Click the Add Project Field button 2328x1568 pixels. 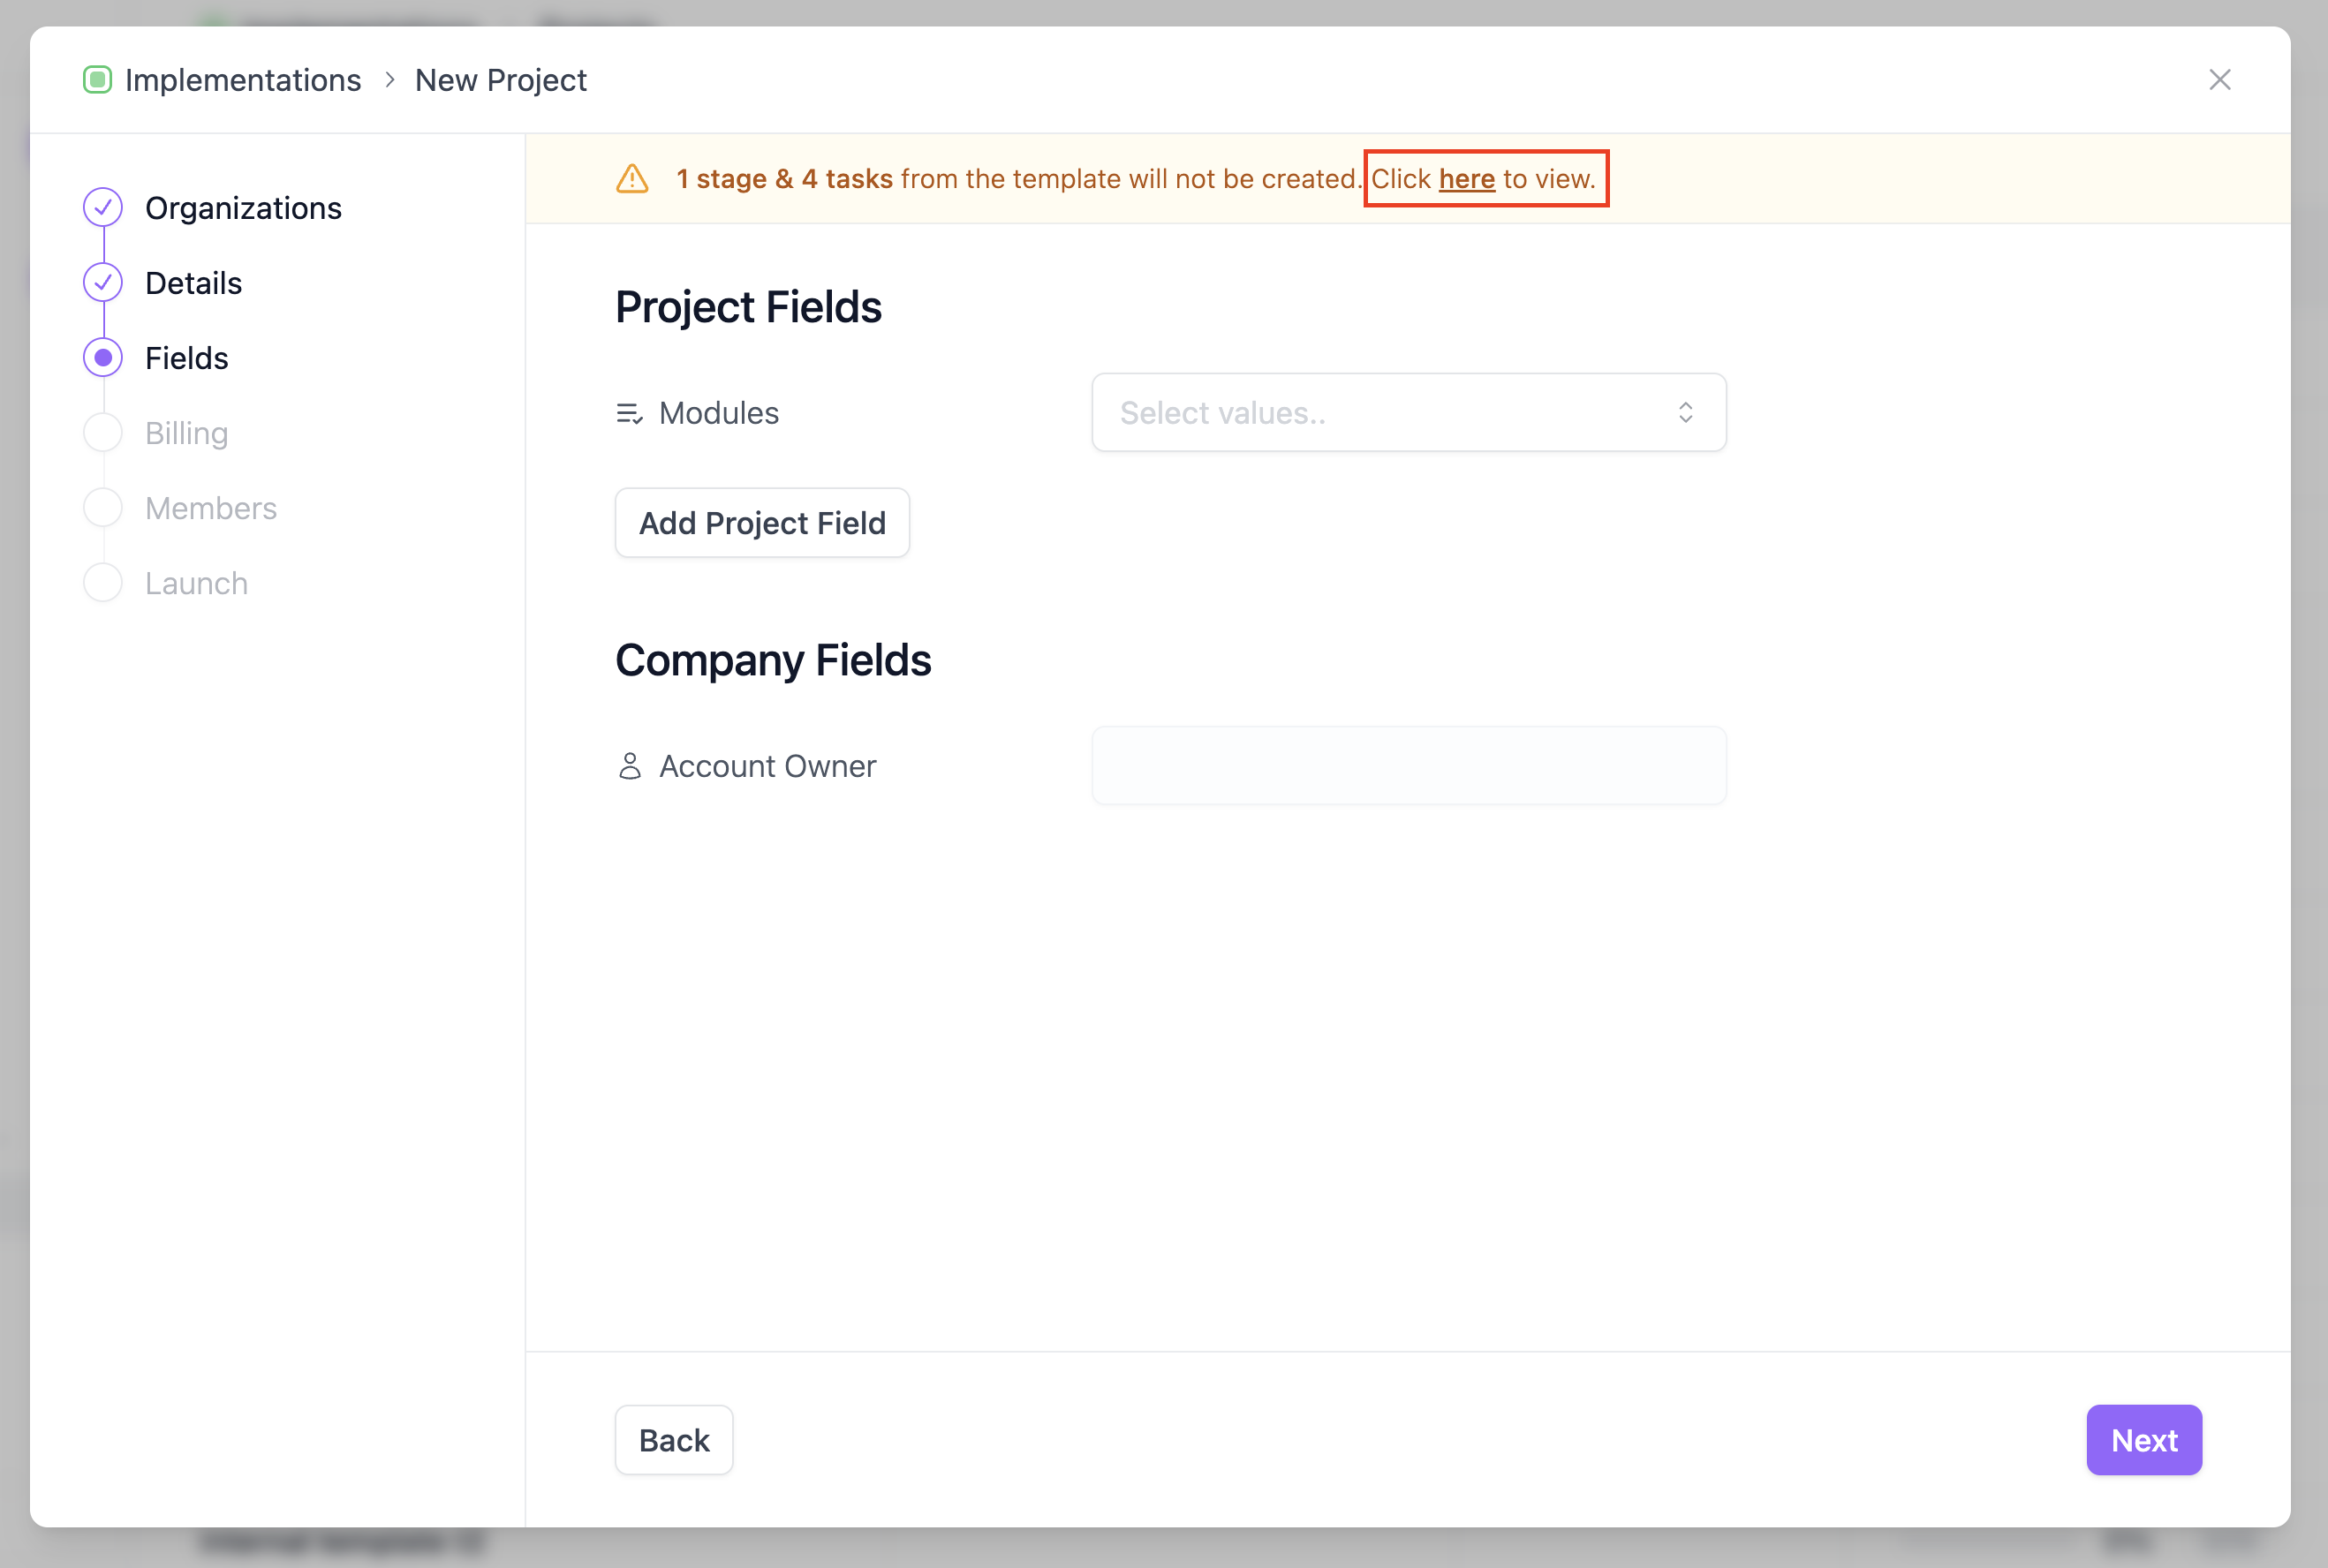click(x=762, y=523)
